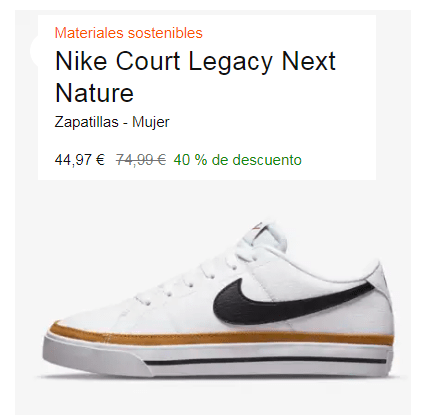Open the sneaker product image
Screen dimensions: 437x415
218,298
